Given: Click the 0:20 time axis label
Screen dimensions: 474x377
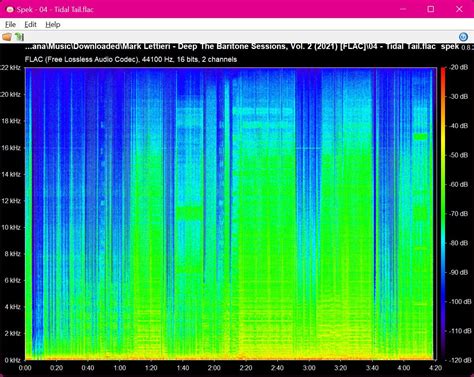Looking at the screenshot, I should (x=56, y=368).
